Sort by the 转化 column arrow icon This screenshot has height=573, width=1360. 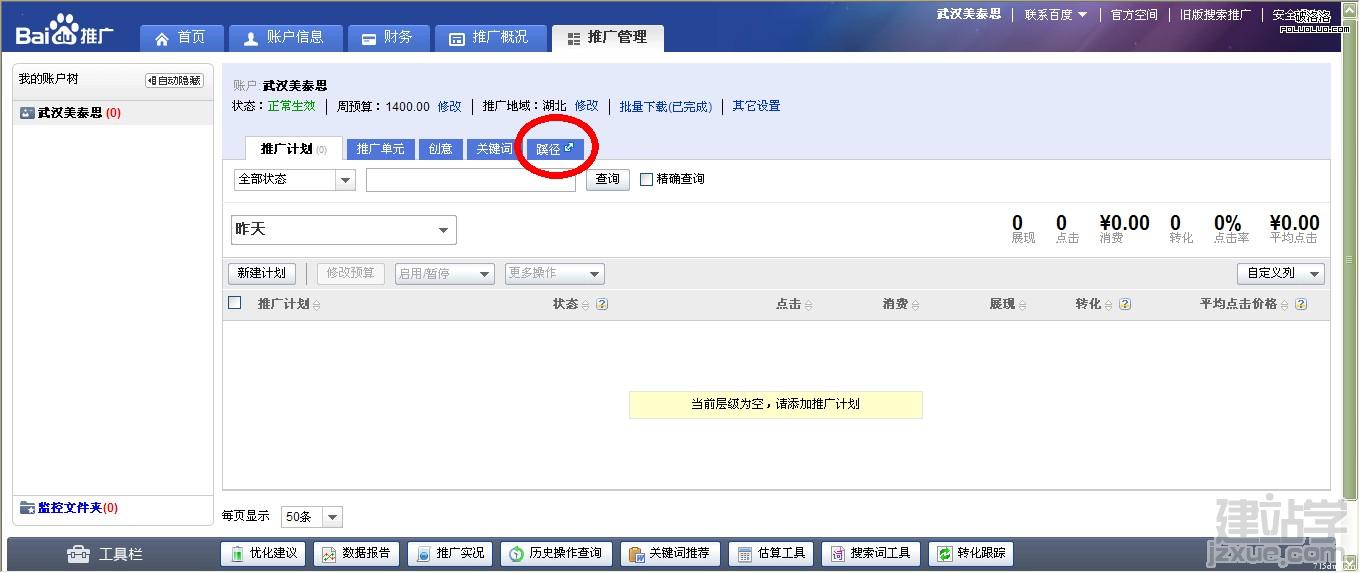(1109, 305)
